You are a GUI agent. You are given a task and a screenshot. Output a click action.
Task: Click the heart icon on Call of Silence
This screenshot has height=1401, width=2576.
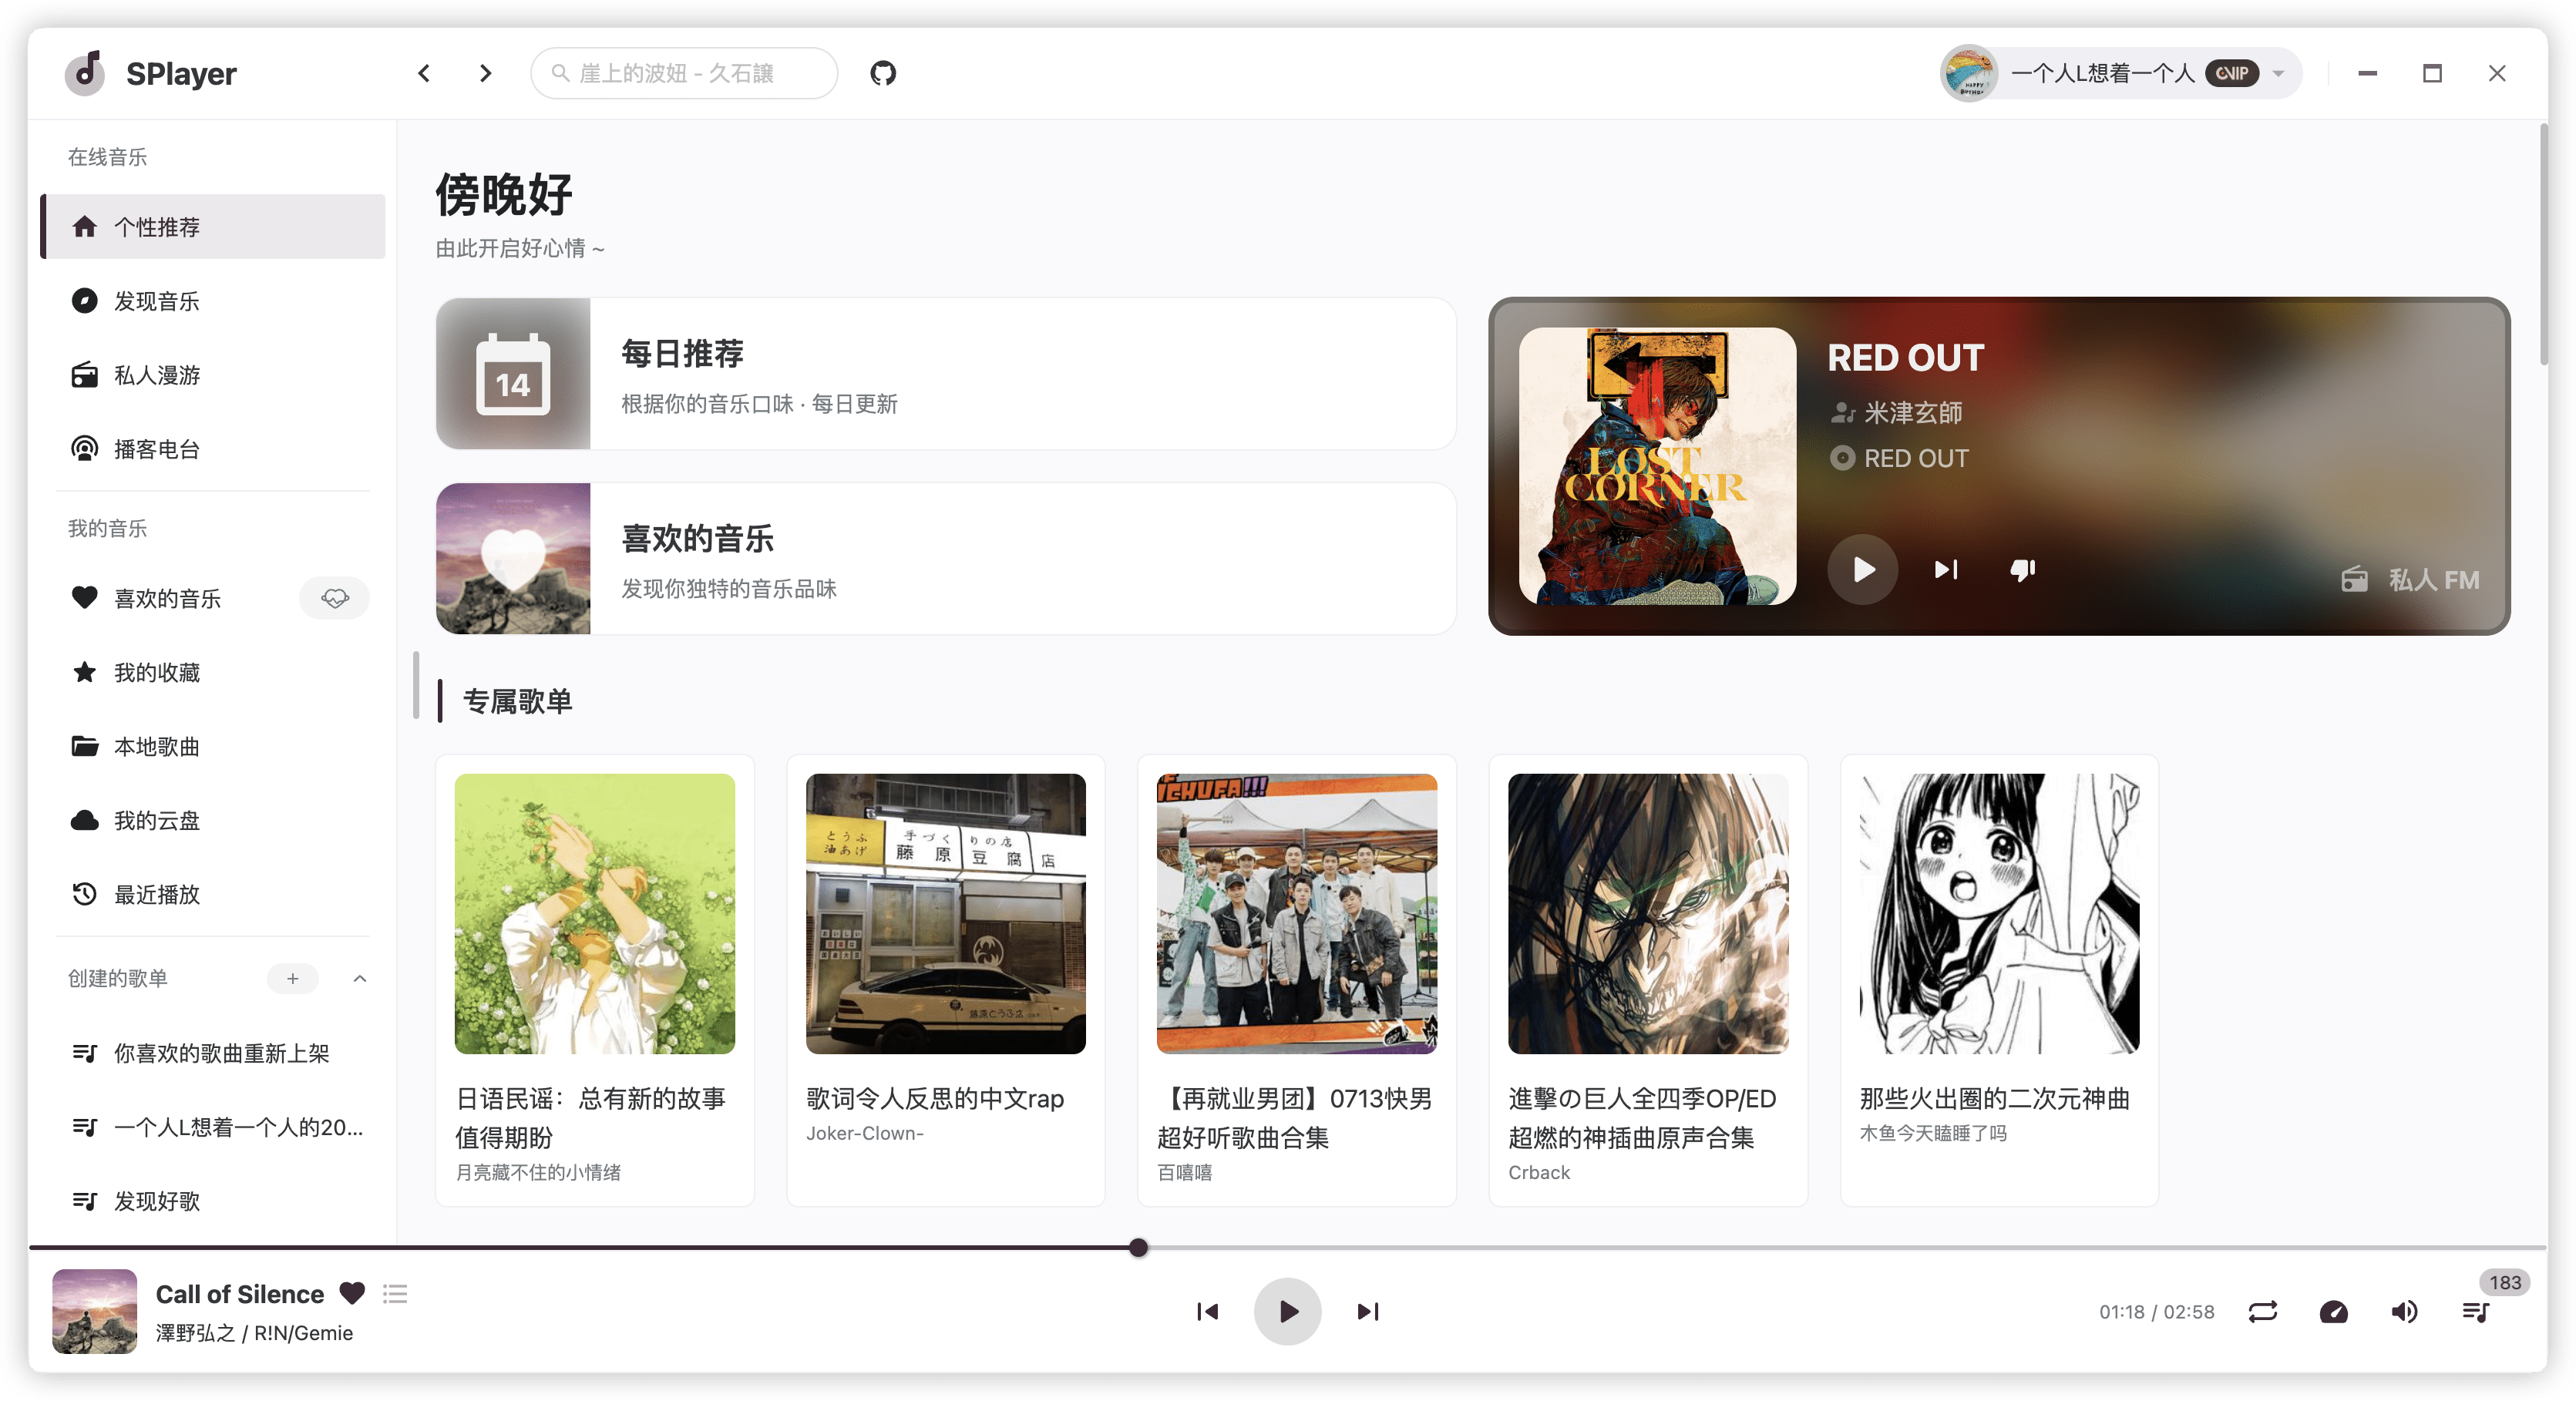pyautogui.click(x=352, y=1294)
